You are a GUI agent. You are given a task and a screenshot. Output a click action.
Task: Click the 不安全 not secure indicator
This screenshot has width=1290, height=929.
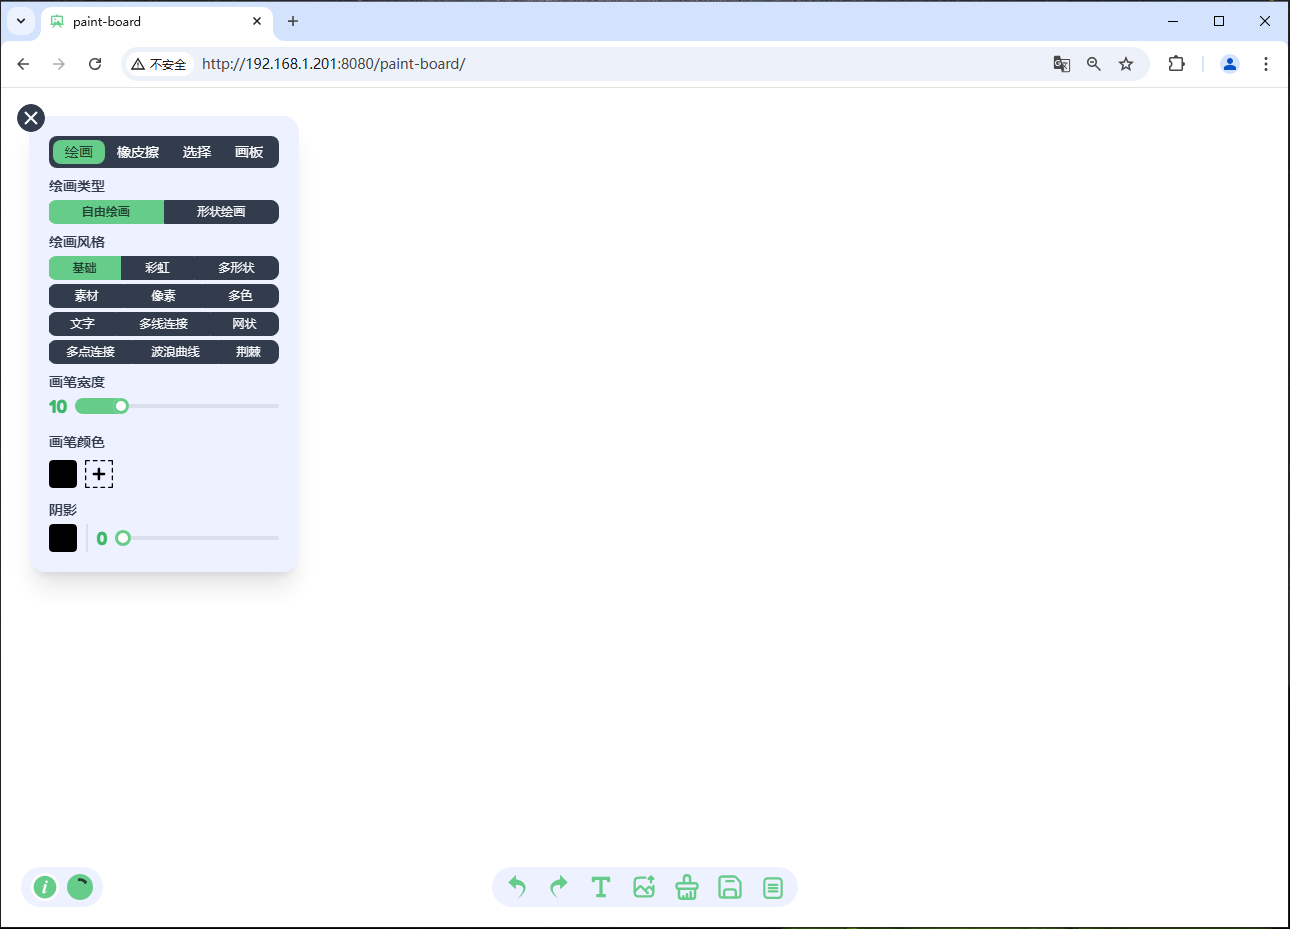(x=159, y=64)
